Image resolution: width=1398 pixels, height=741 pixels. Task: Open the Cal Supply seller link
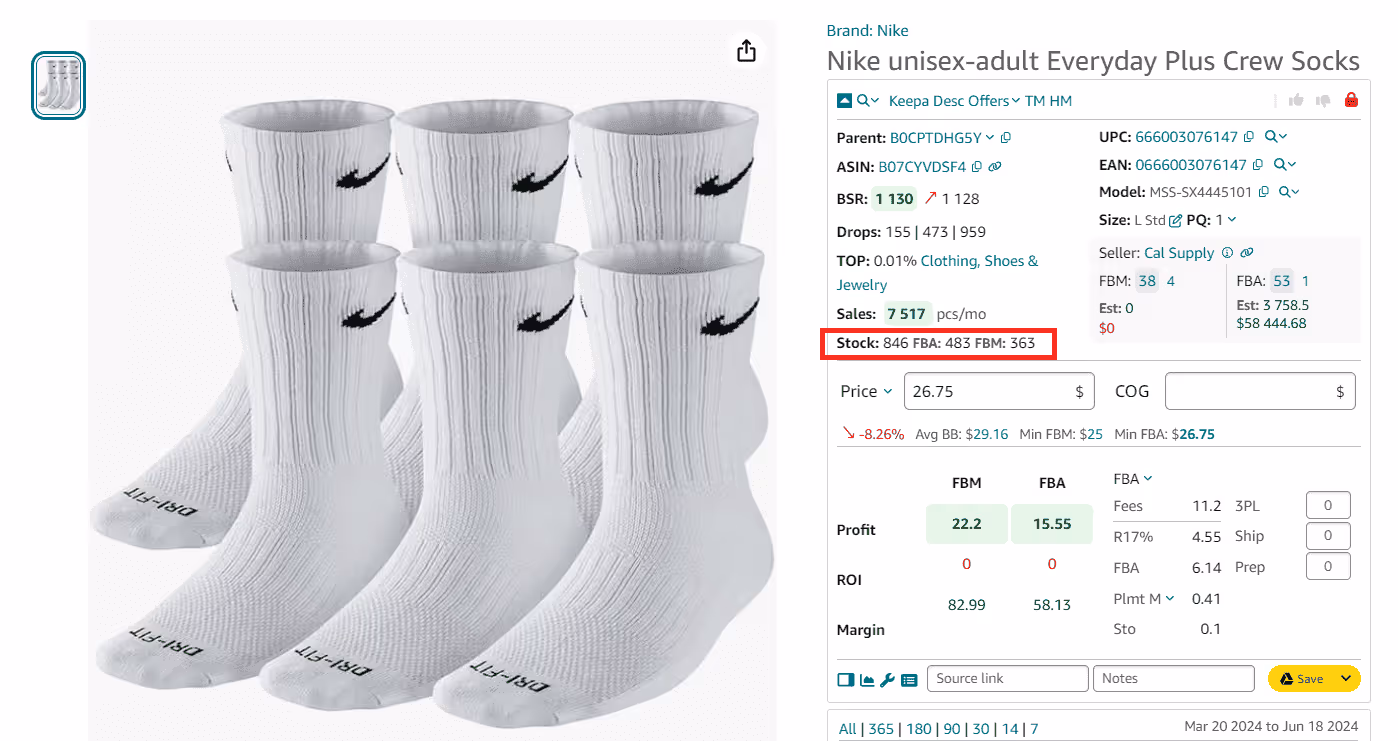point(1178,254)
